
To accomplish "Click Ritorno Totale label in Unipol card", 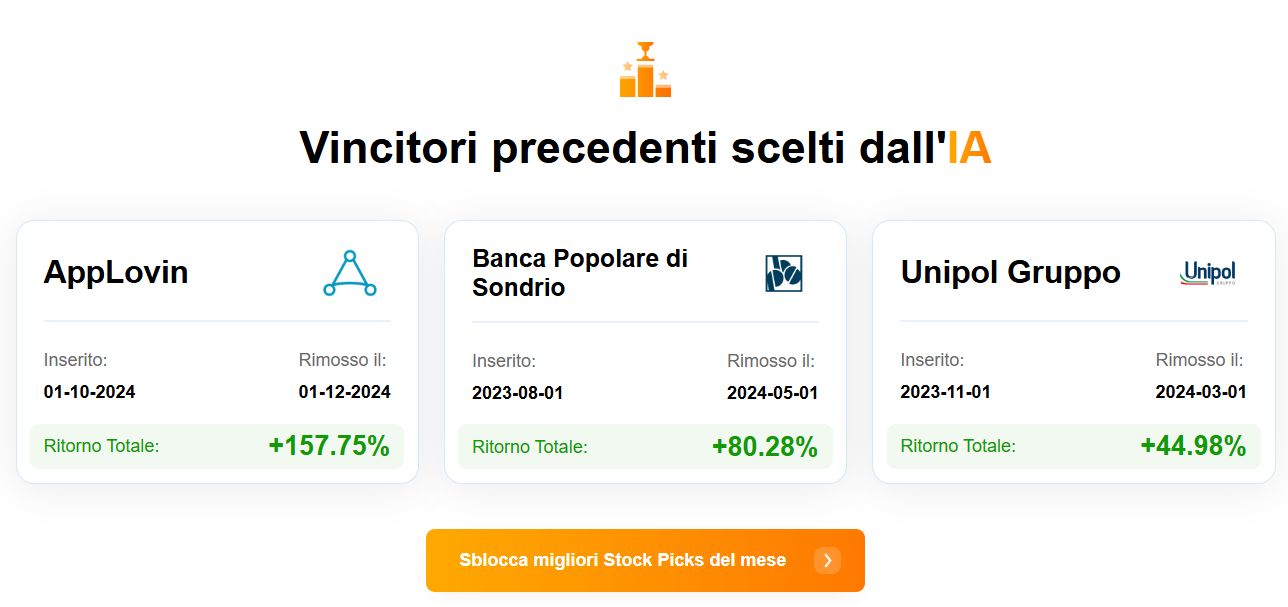I will 958,446.
